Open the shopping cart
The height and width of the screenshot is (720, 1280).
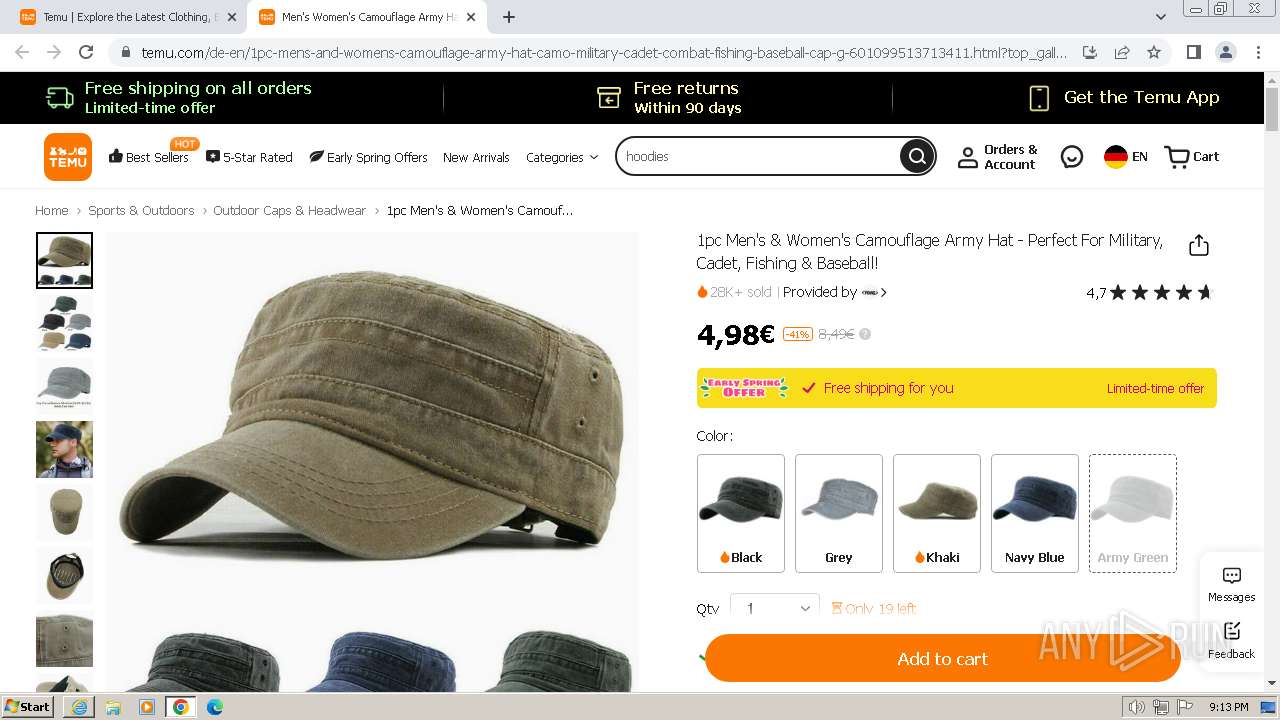pyautogui.click(x=1192, y=157)
